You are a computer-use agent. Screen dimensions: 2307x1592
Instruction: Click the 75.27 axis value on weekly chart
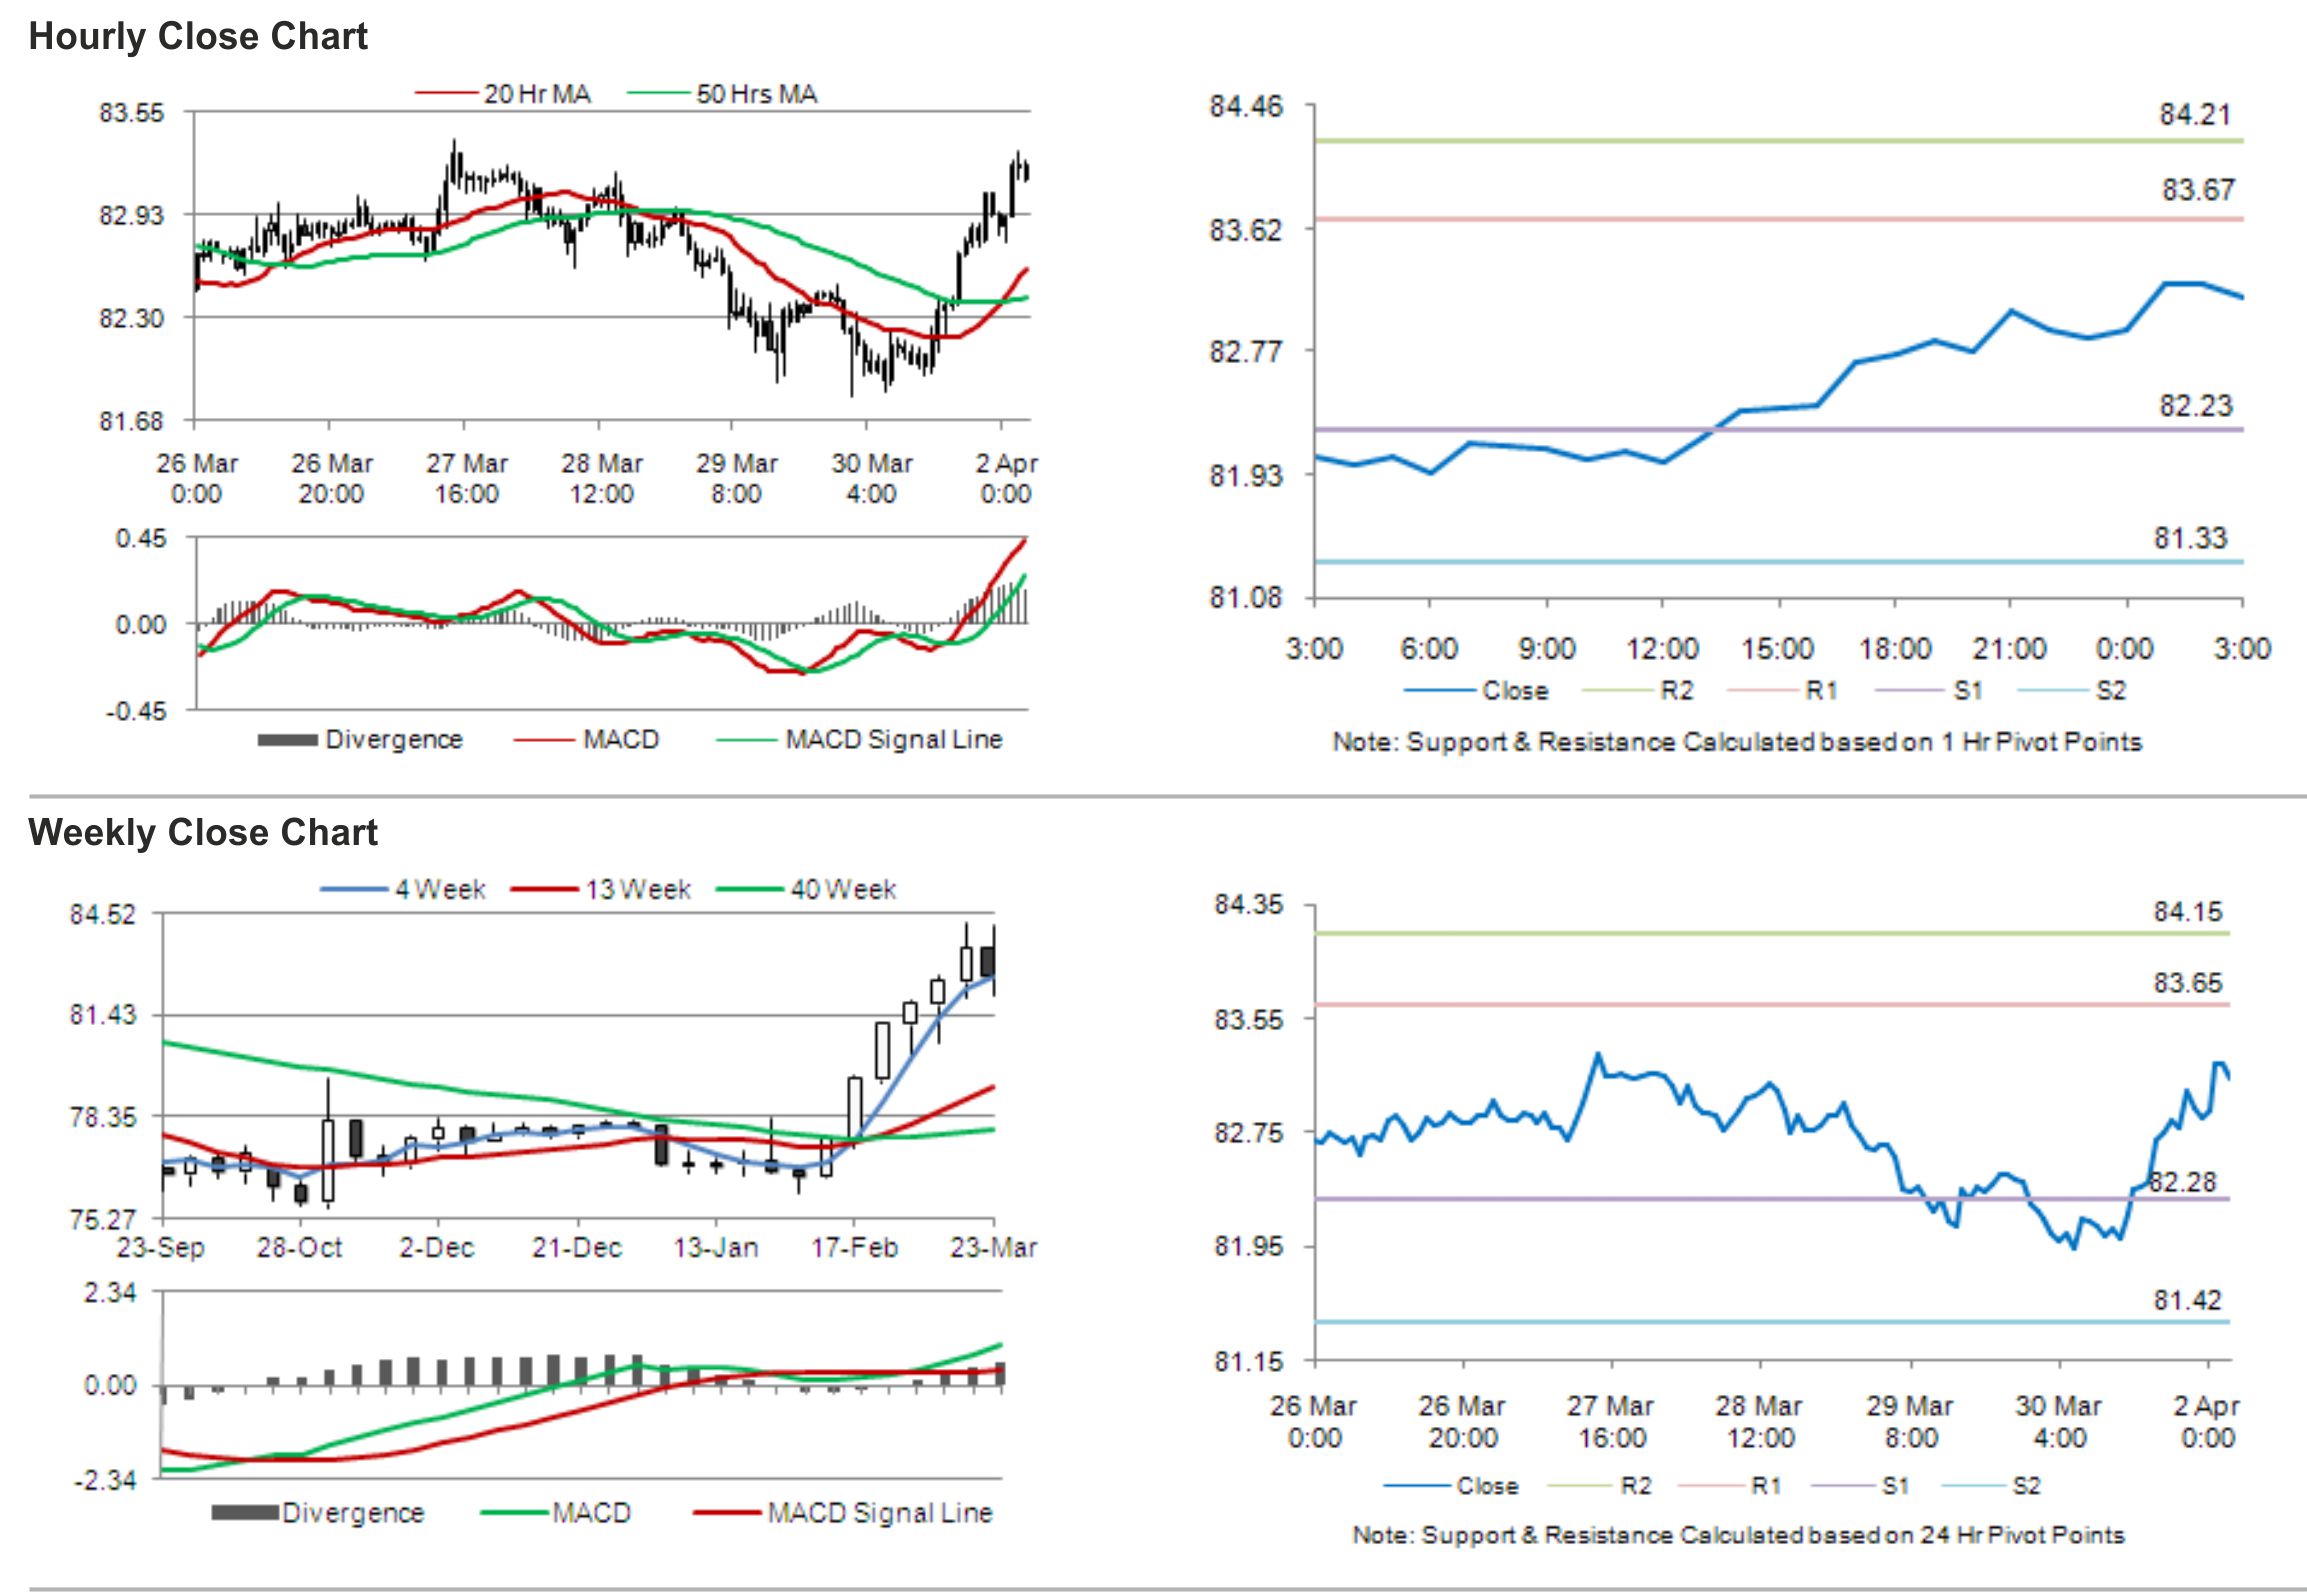click(102, 1219)
